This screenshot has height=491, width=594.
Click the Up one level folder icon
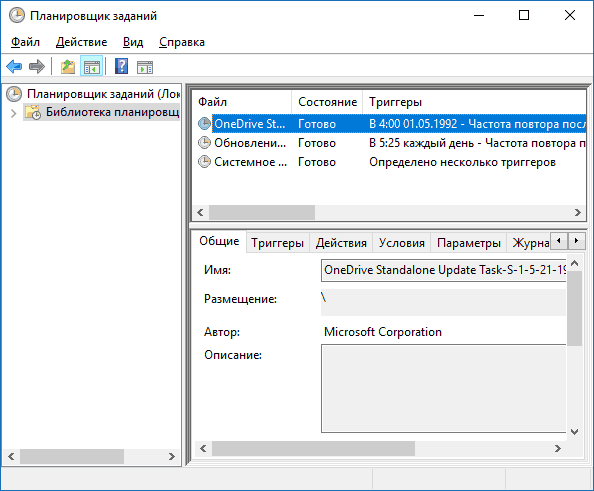[x=68, y=67]
